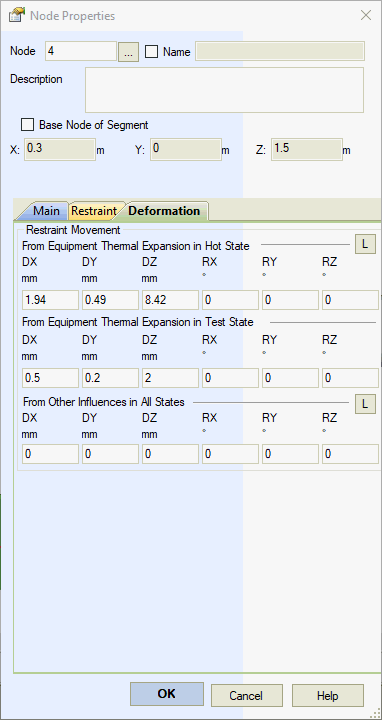This screenshot has width=382, height=720.
Task: Click Test State DZ field showing 2
Action: [x=170, y=378]
